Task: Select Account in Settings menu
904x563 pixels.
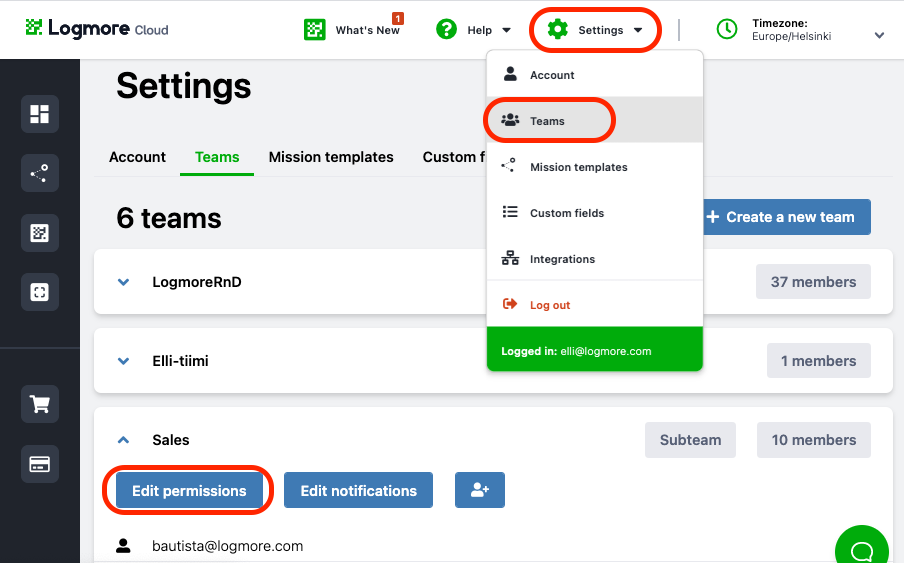Action: click(x=595, y=74)
